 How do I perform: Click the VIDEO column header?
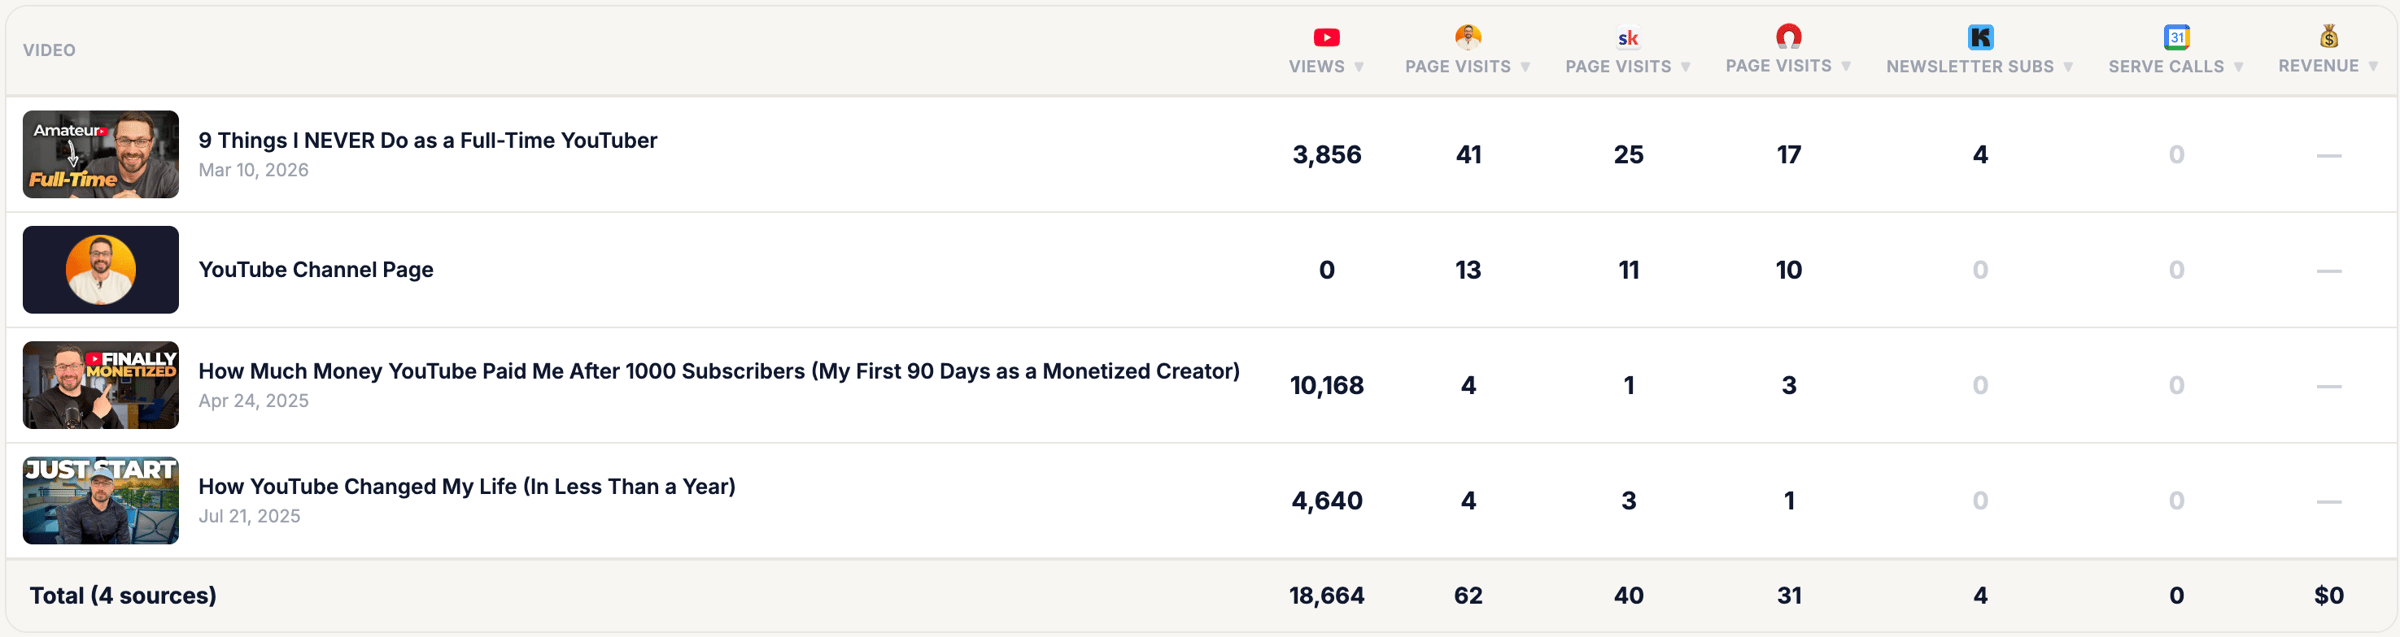(x=49, y=50)
